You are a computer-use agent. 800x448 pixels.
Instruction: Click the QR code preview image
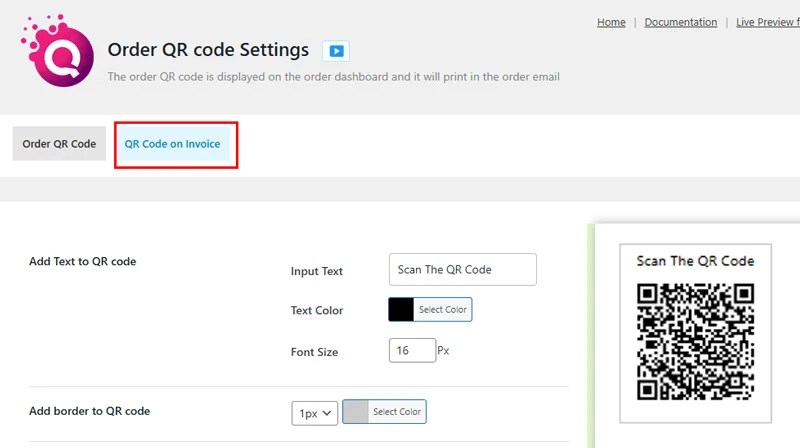pos(695,341)
